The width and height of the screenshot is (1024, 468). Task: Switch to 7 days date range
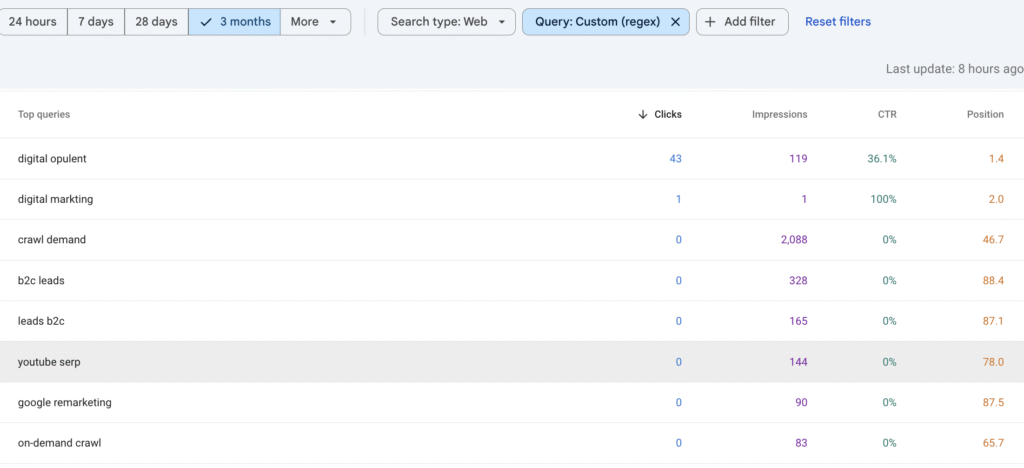(95, 22)
